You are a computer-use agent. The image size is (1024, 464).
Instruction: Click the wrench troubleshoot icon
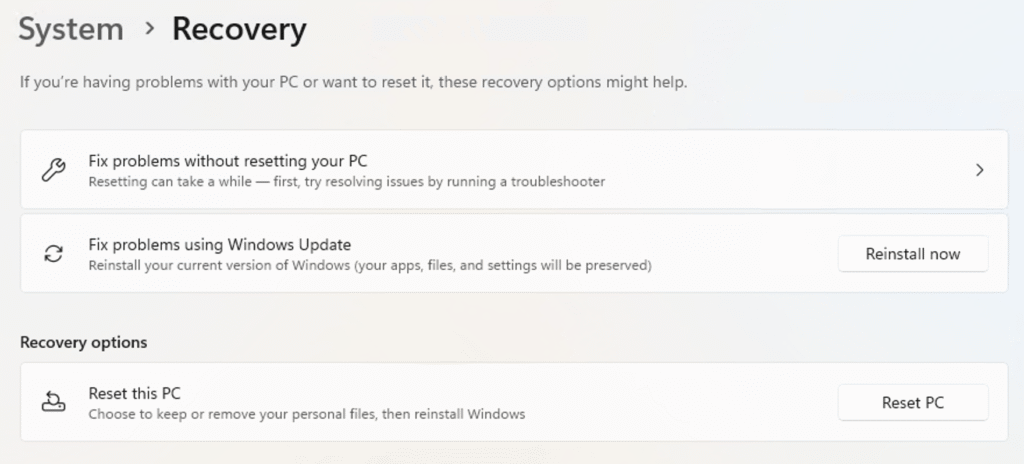pyautogui.click(x=53, y=170)
